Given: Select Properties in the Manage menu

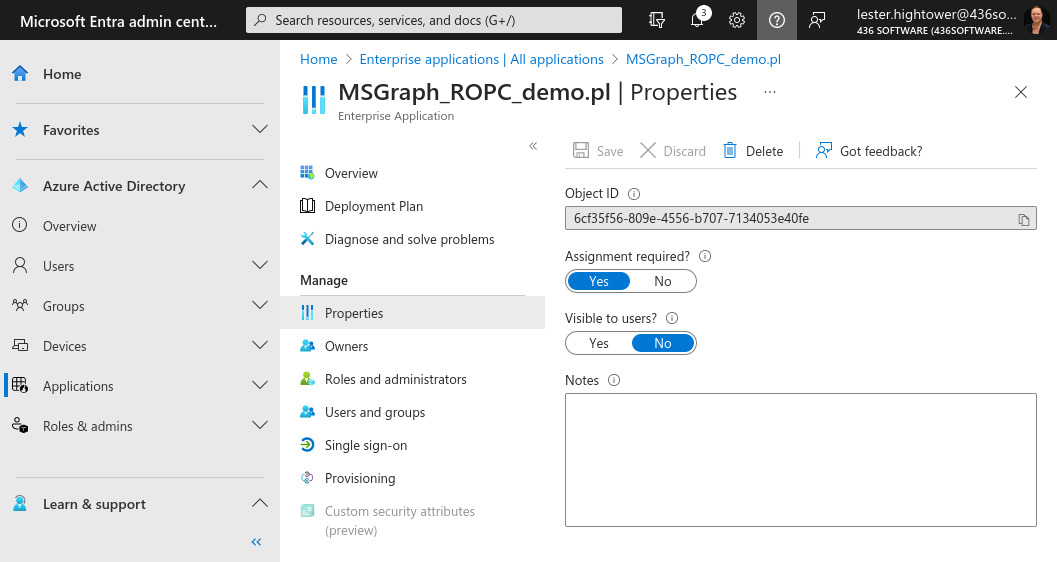Looking at the screenshot, I should (413, 313).
